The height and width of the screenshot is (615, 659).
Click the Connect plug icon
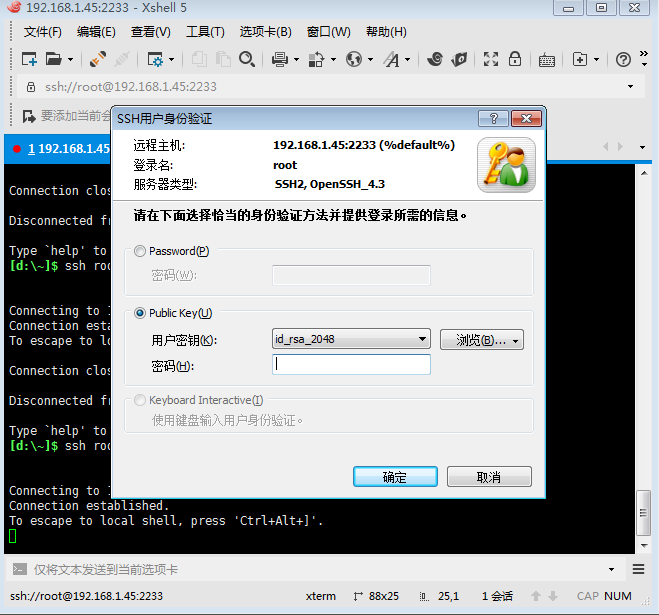coord(98,59)
